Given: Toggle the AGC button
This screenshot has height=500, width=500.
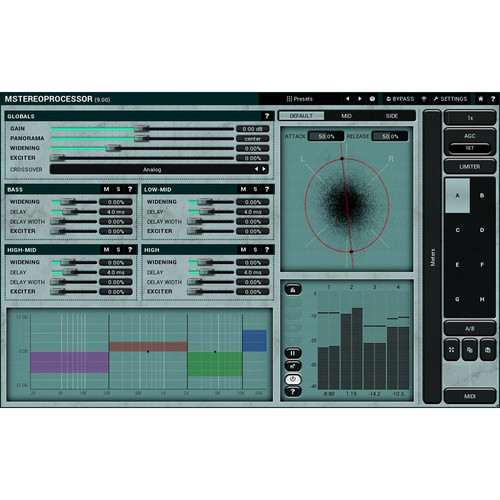Looking at the screenshot, I should [x=470, y=136].
